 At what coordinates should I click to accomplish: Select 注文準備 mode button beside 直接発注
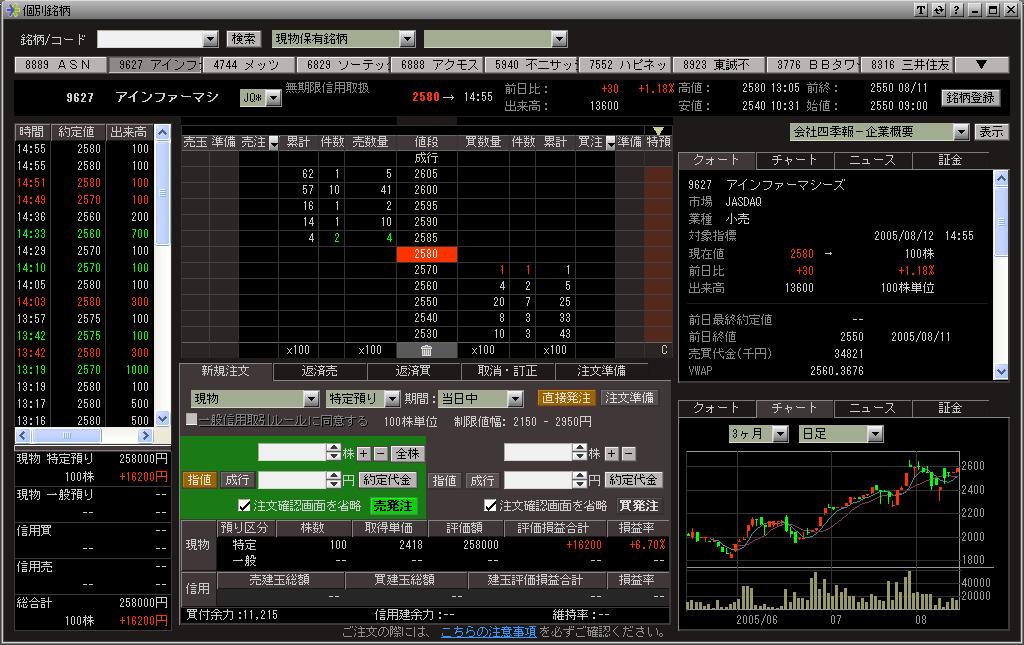tap(629, 398)
